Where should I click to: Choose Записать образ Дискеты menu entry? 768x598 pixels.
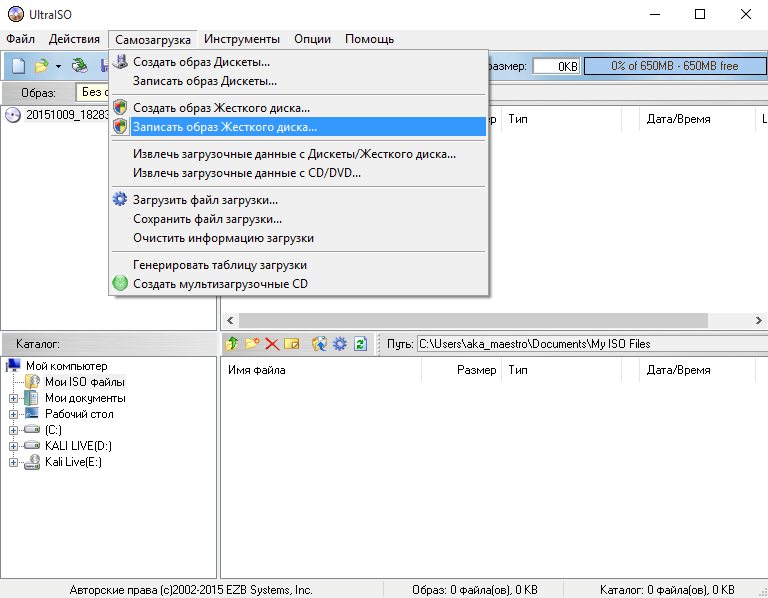(x=299, y=81)
